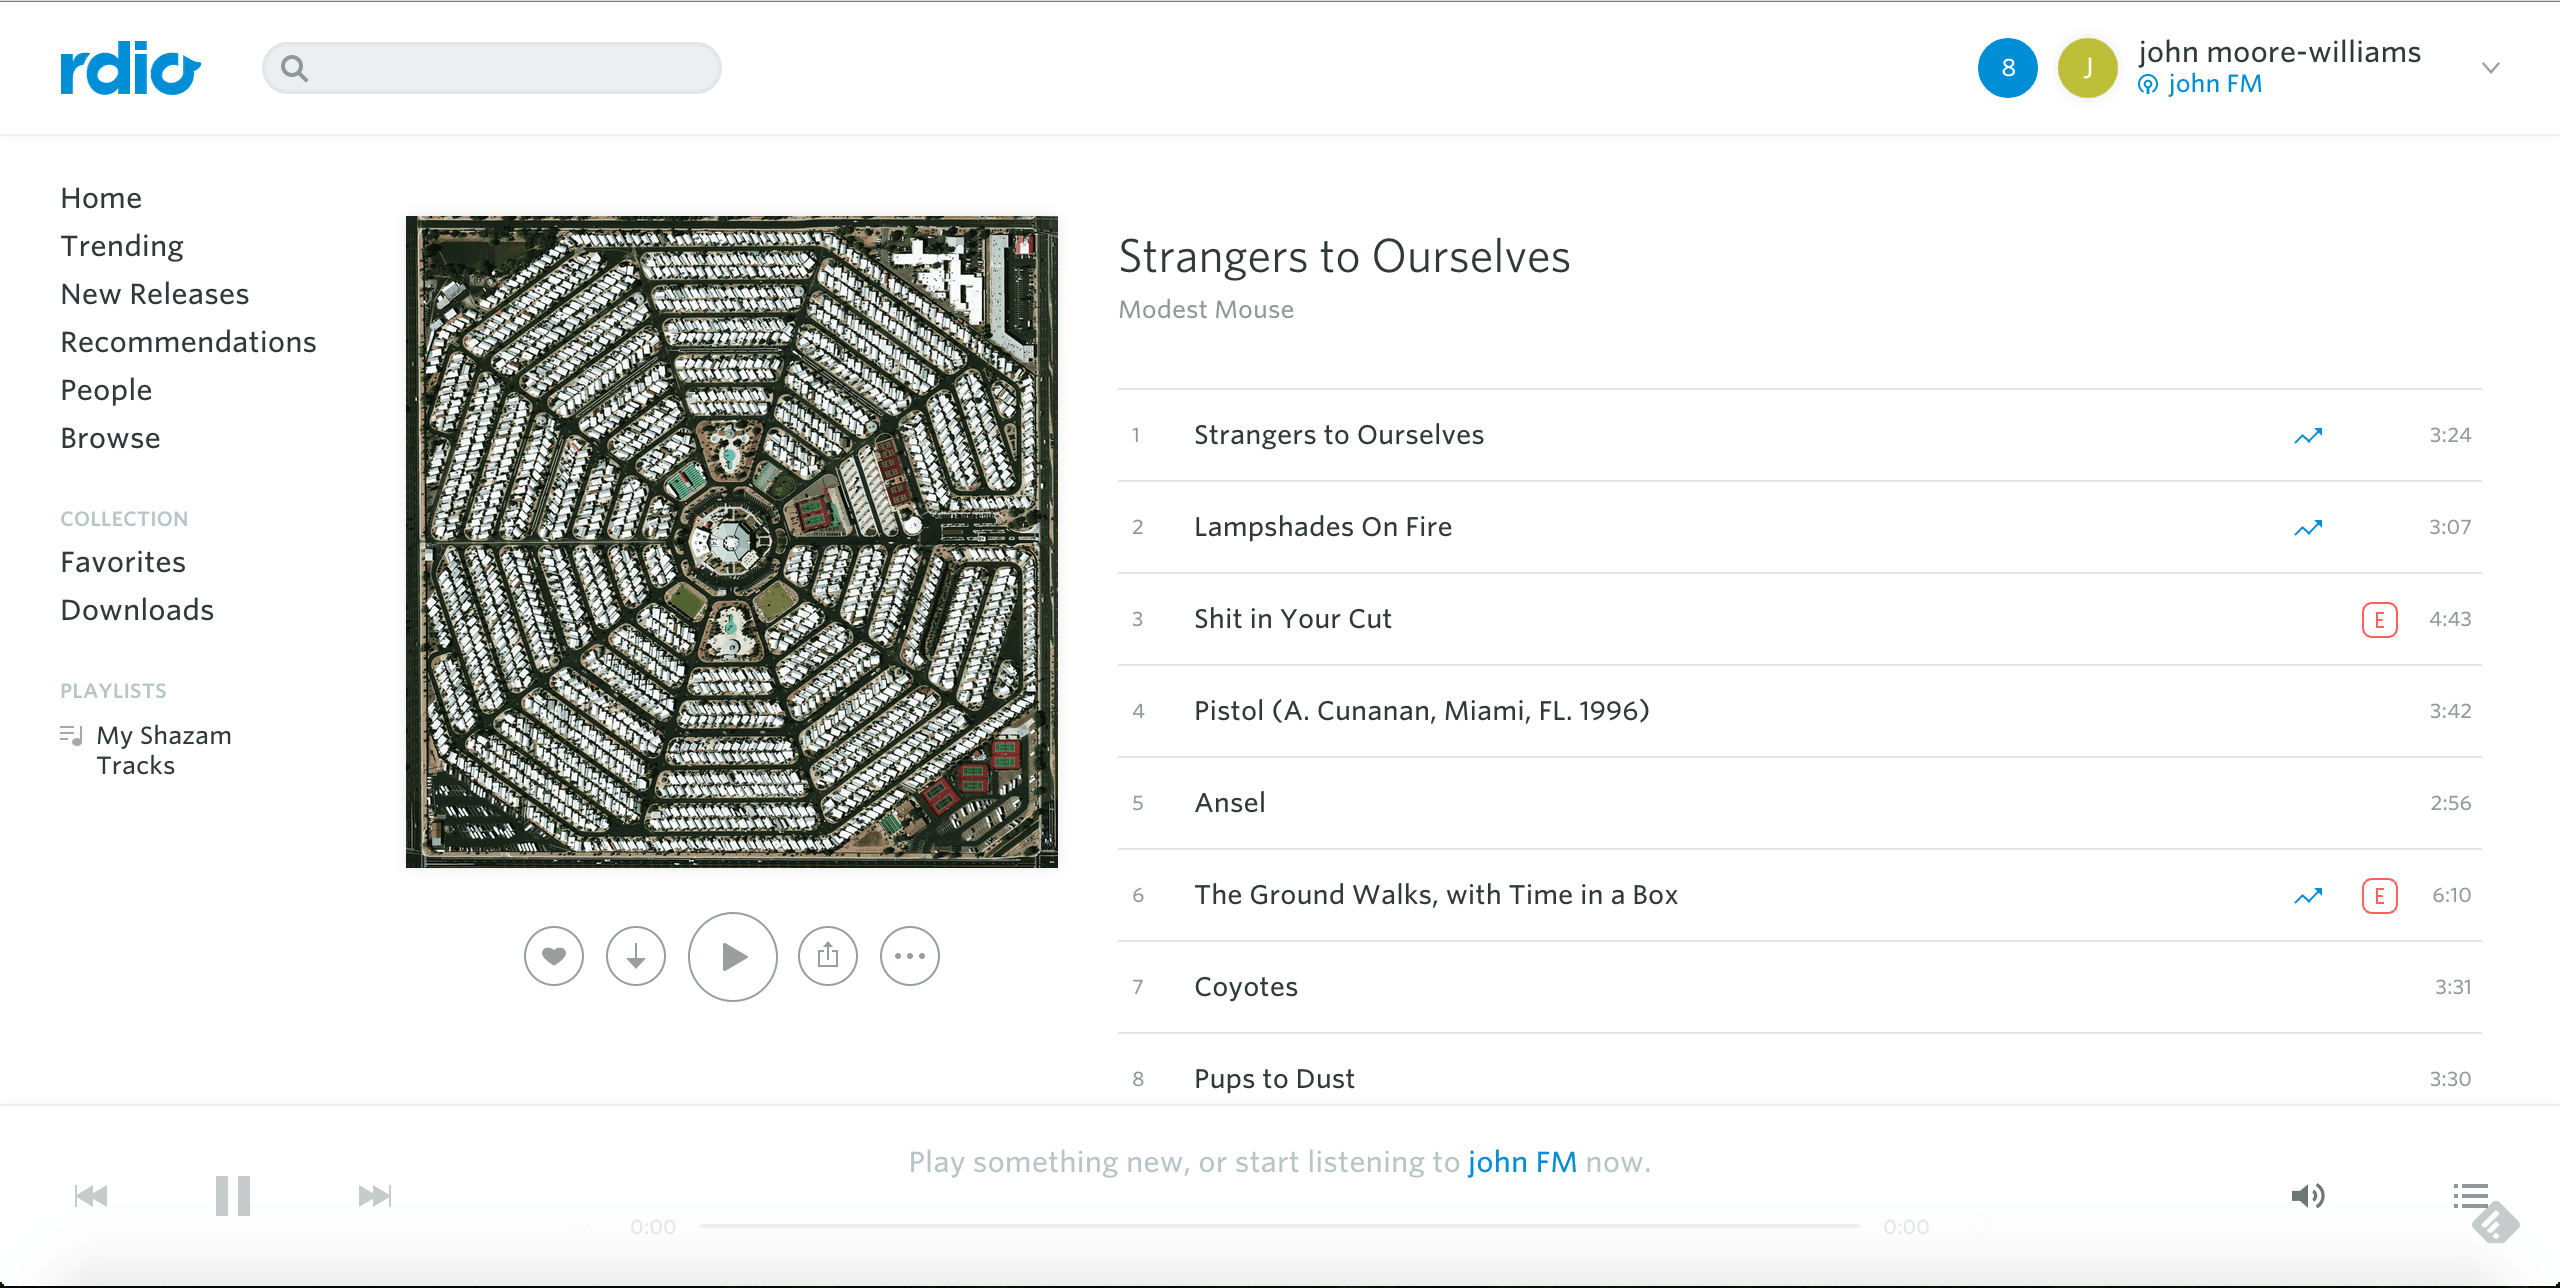Download the album with the down-arrow icon
Screen dimensions: 2560x1288
636,957
